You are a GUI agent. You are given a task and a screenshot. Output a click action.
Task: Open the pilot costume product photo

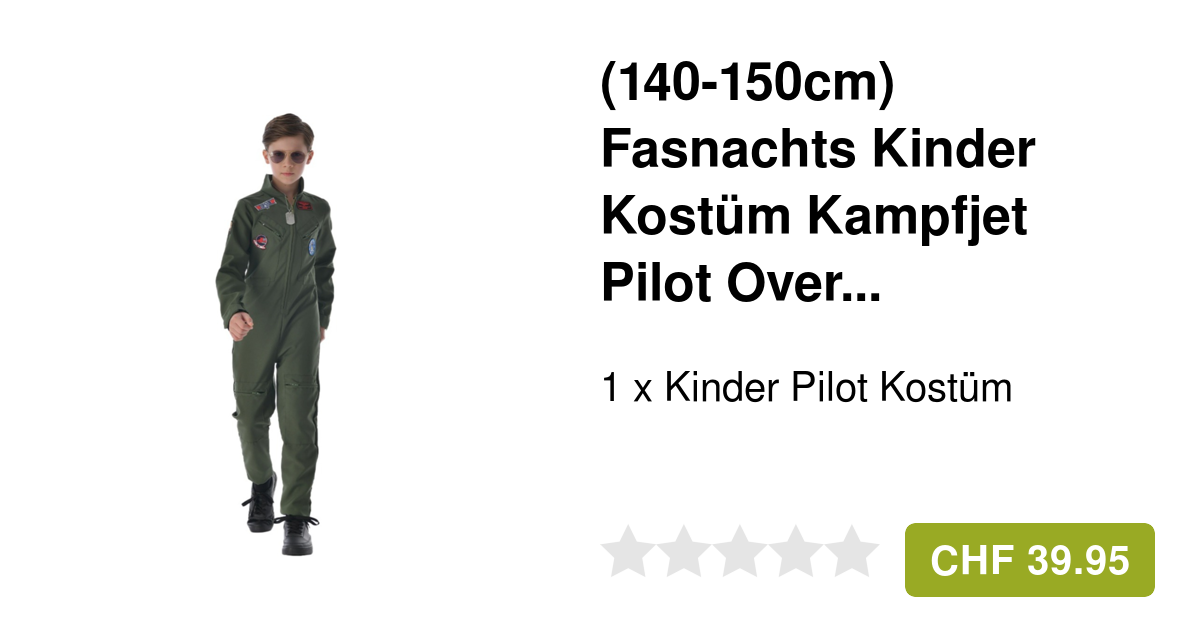pos(275,335)
